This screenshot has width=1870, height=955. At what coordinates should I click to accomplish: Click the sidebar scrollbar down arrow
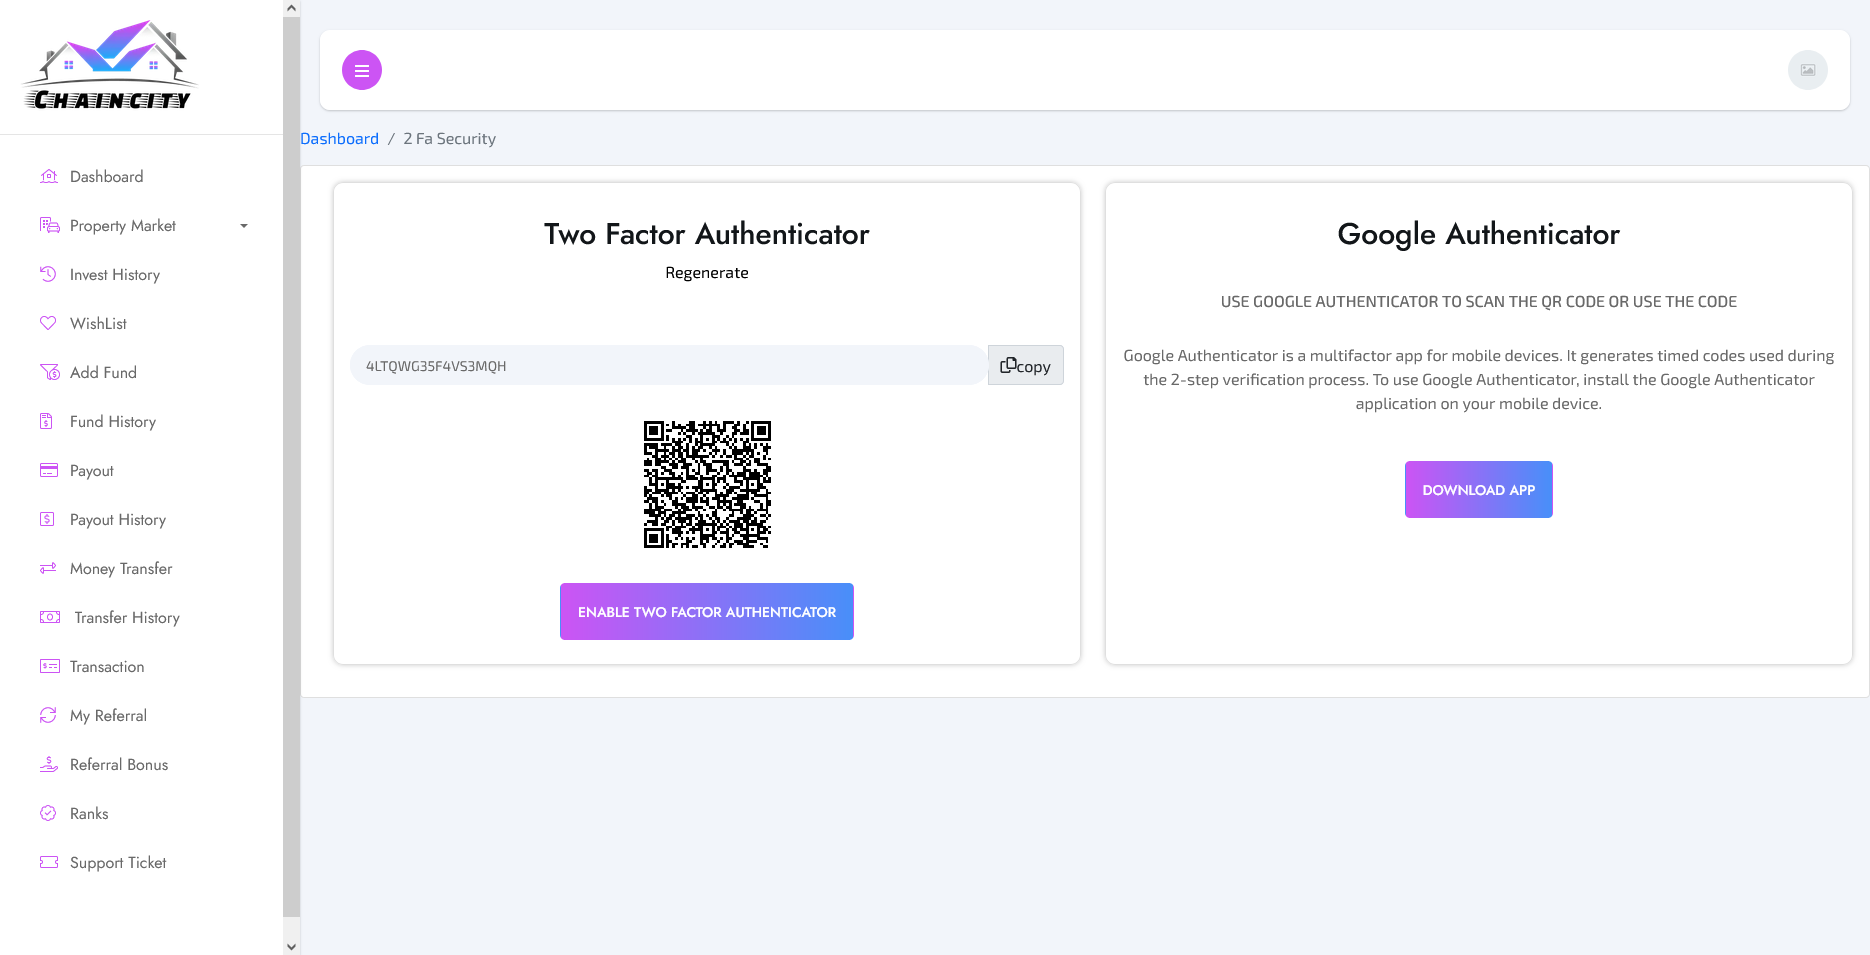tap(291, 946)
